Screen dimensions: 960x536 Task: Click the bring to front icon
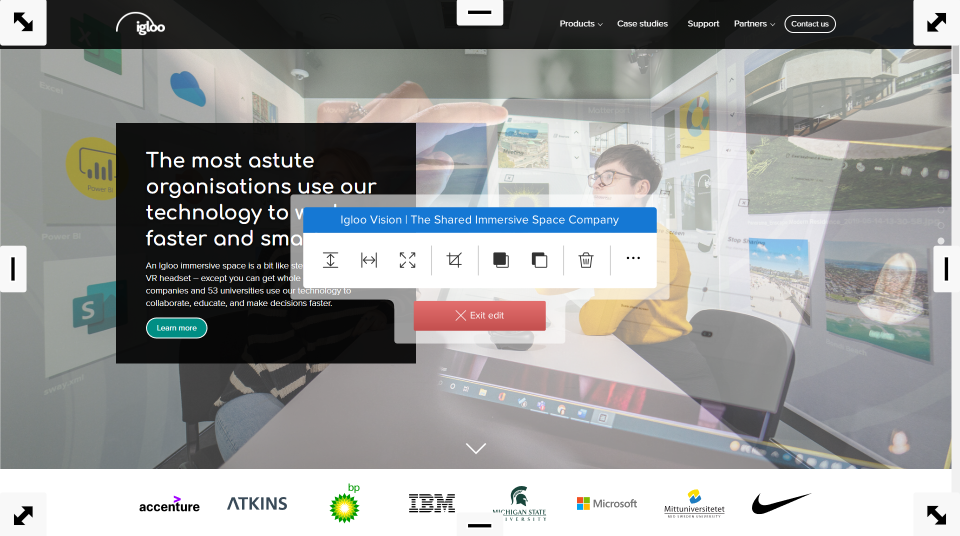click(x=501, y=260)
